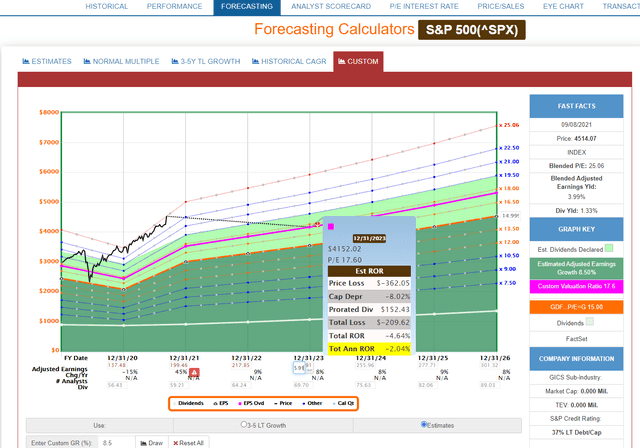Click the Company Information panel header
This screenshot has width=640, height=448.
(576, 359)
